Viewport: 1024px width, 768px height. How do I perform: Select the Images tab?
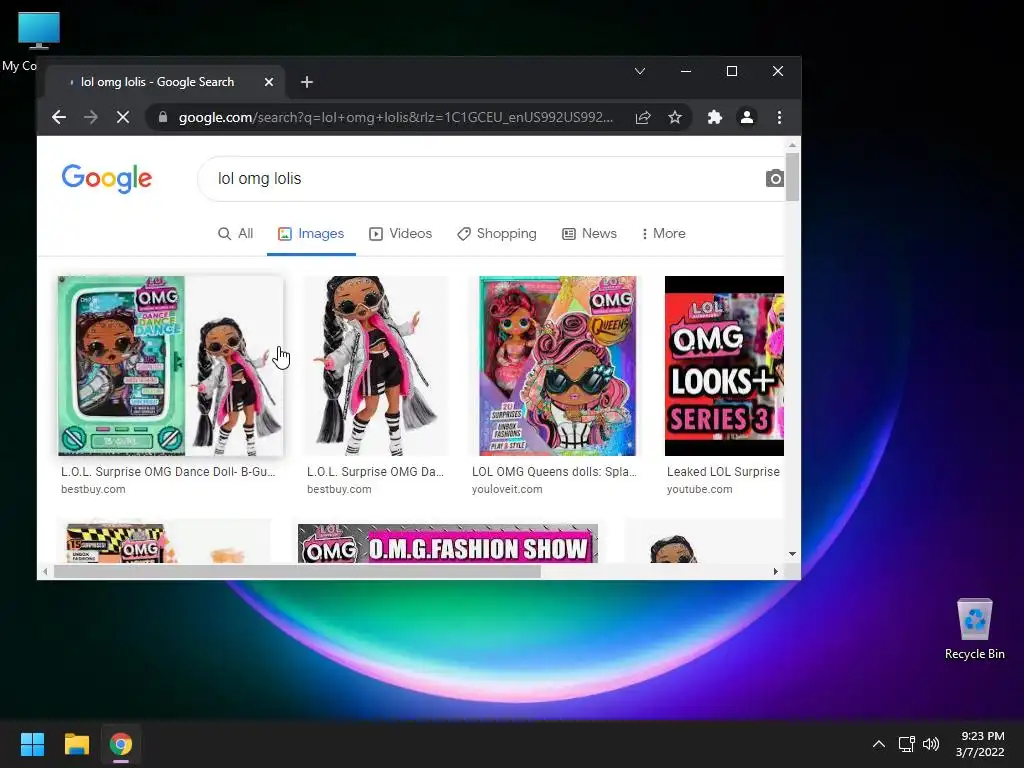click(311, 234)
